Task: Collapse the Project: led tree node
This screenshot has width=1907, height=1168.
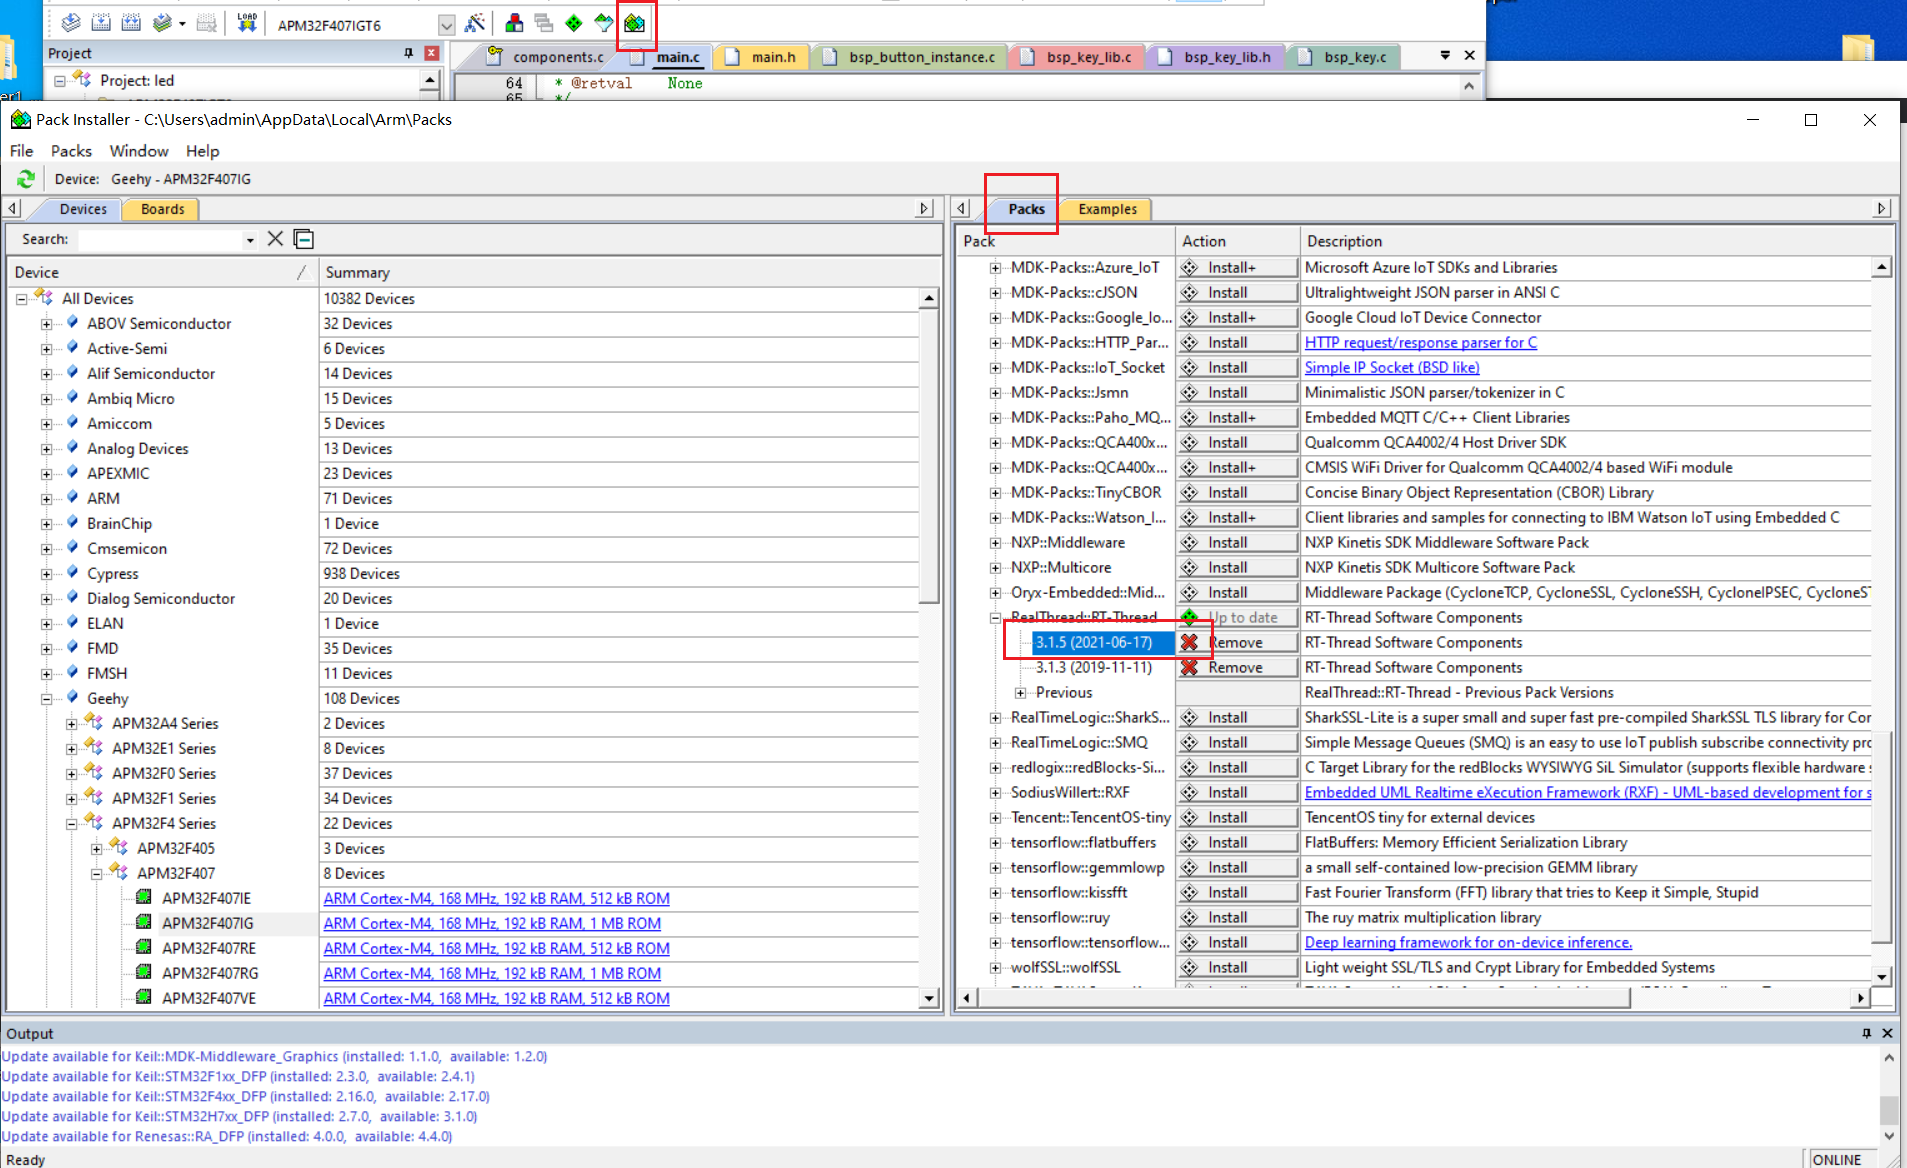Action: pos(59,81)
